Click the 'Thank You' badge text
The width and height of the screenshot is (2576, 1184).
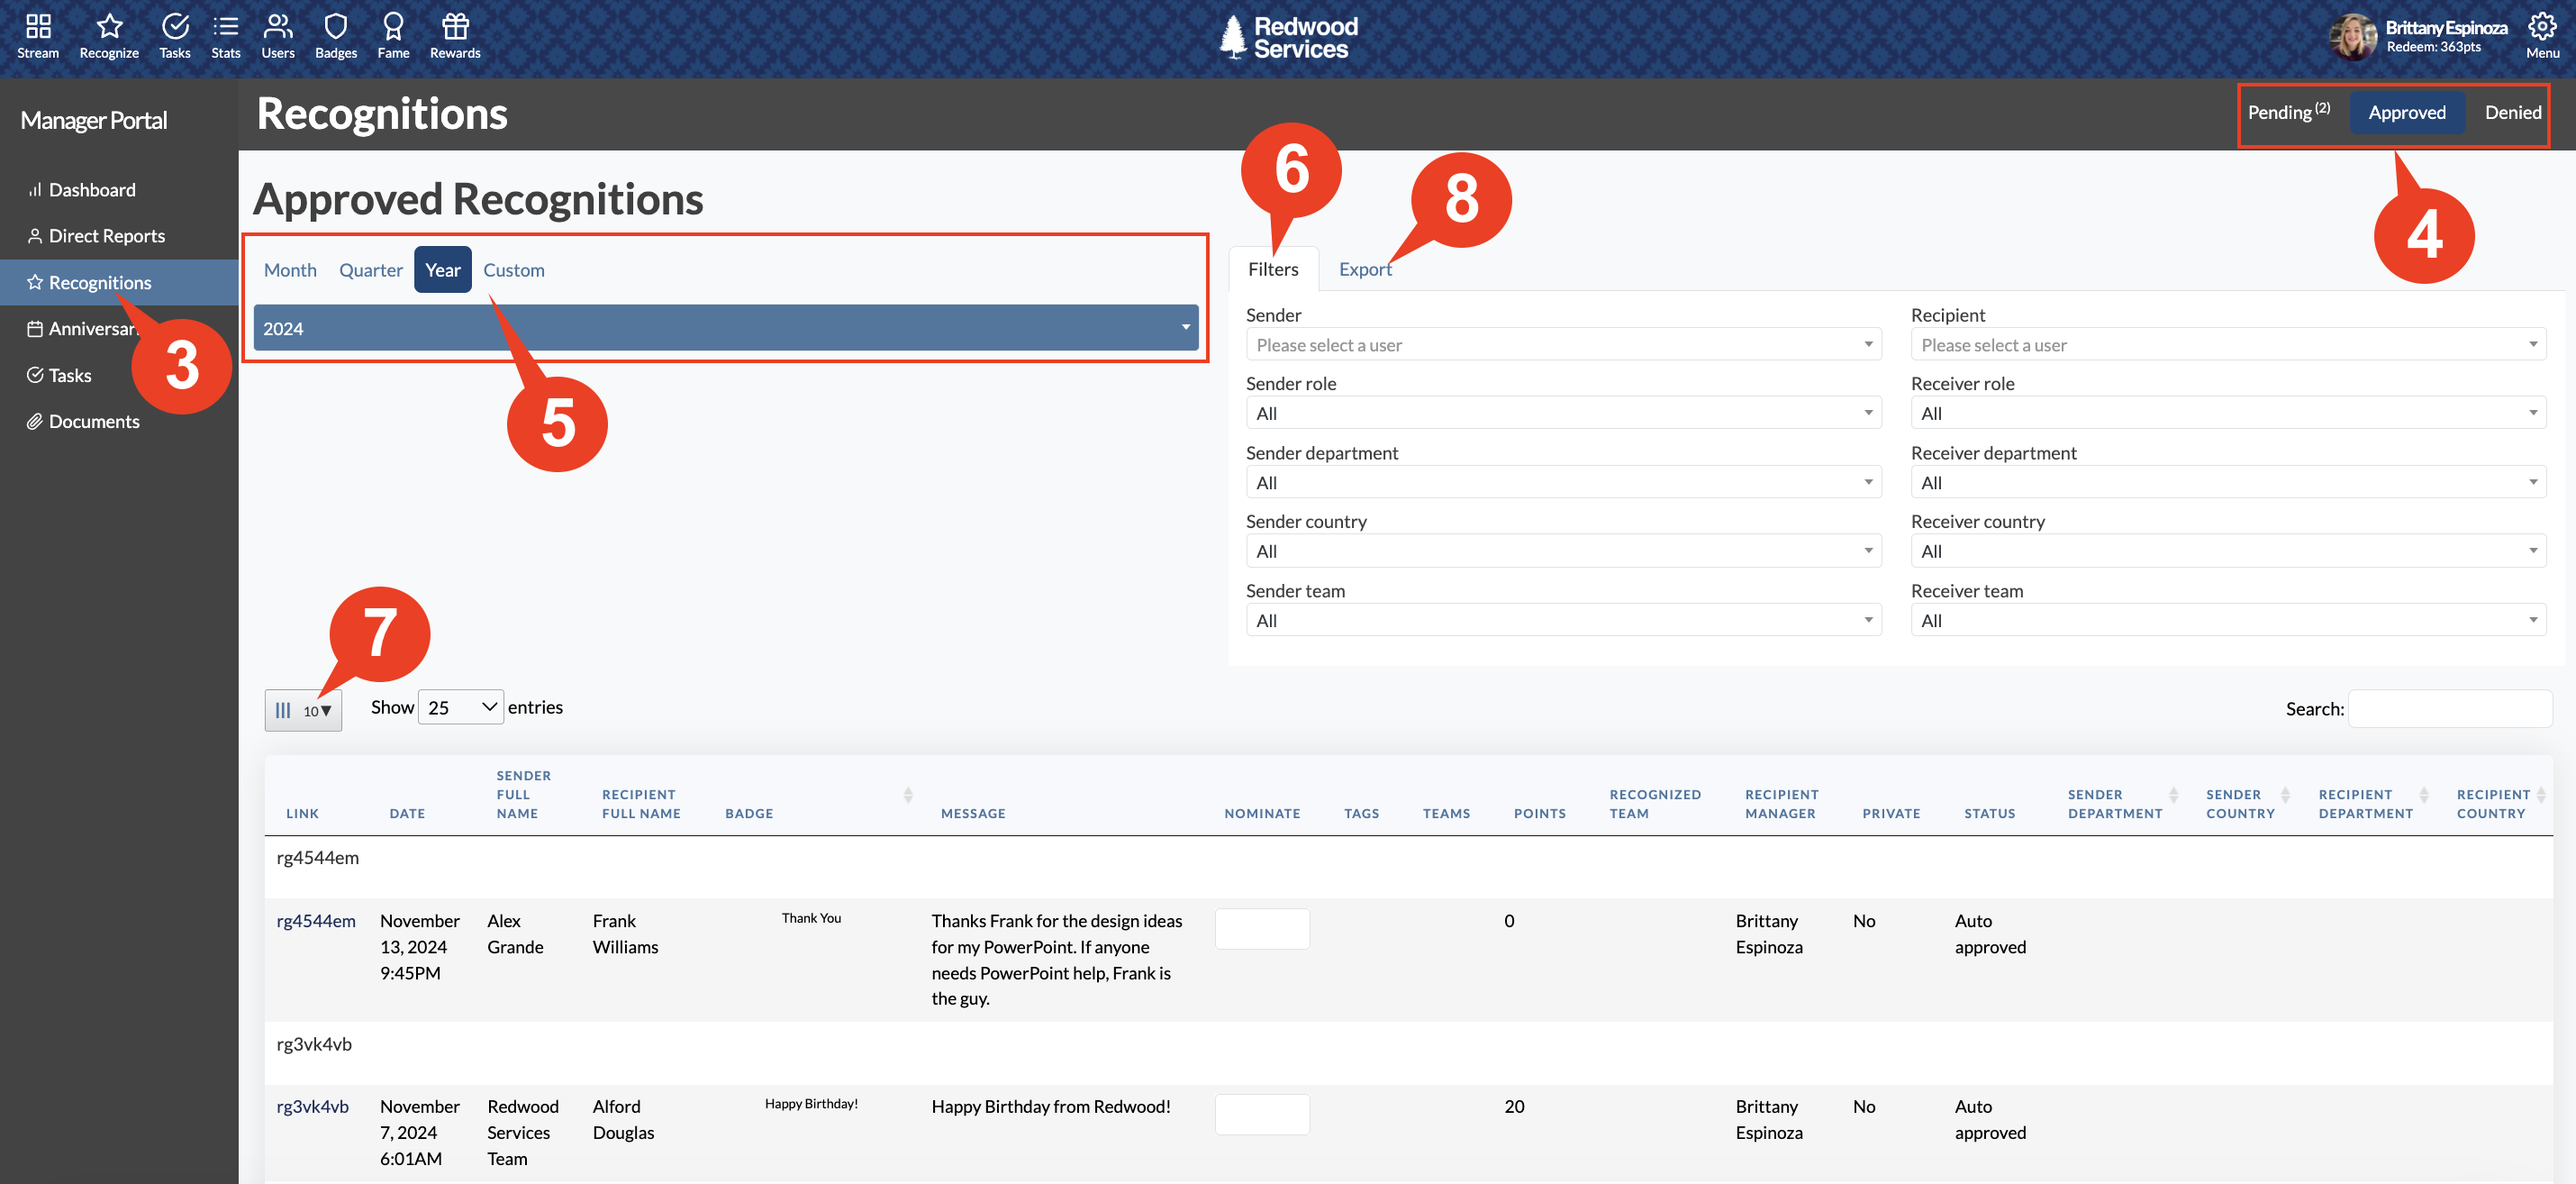pyautogui.click(x=811, y=918)
